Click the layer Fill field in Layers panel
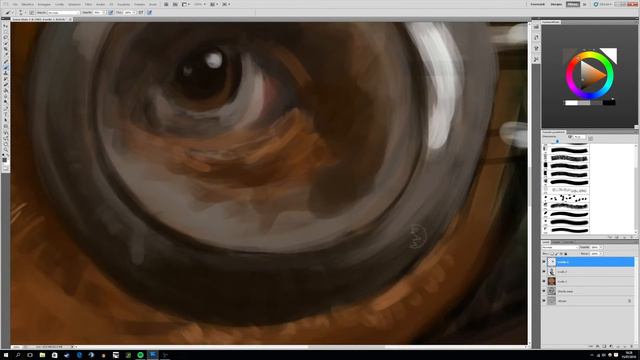This screenshot has width=640, height=360. [x=596, y=253]
